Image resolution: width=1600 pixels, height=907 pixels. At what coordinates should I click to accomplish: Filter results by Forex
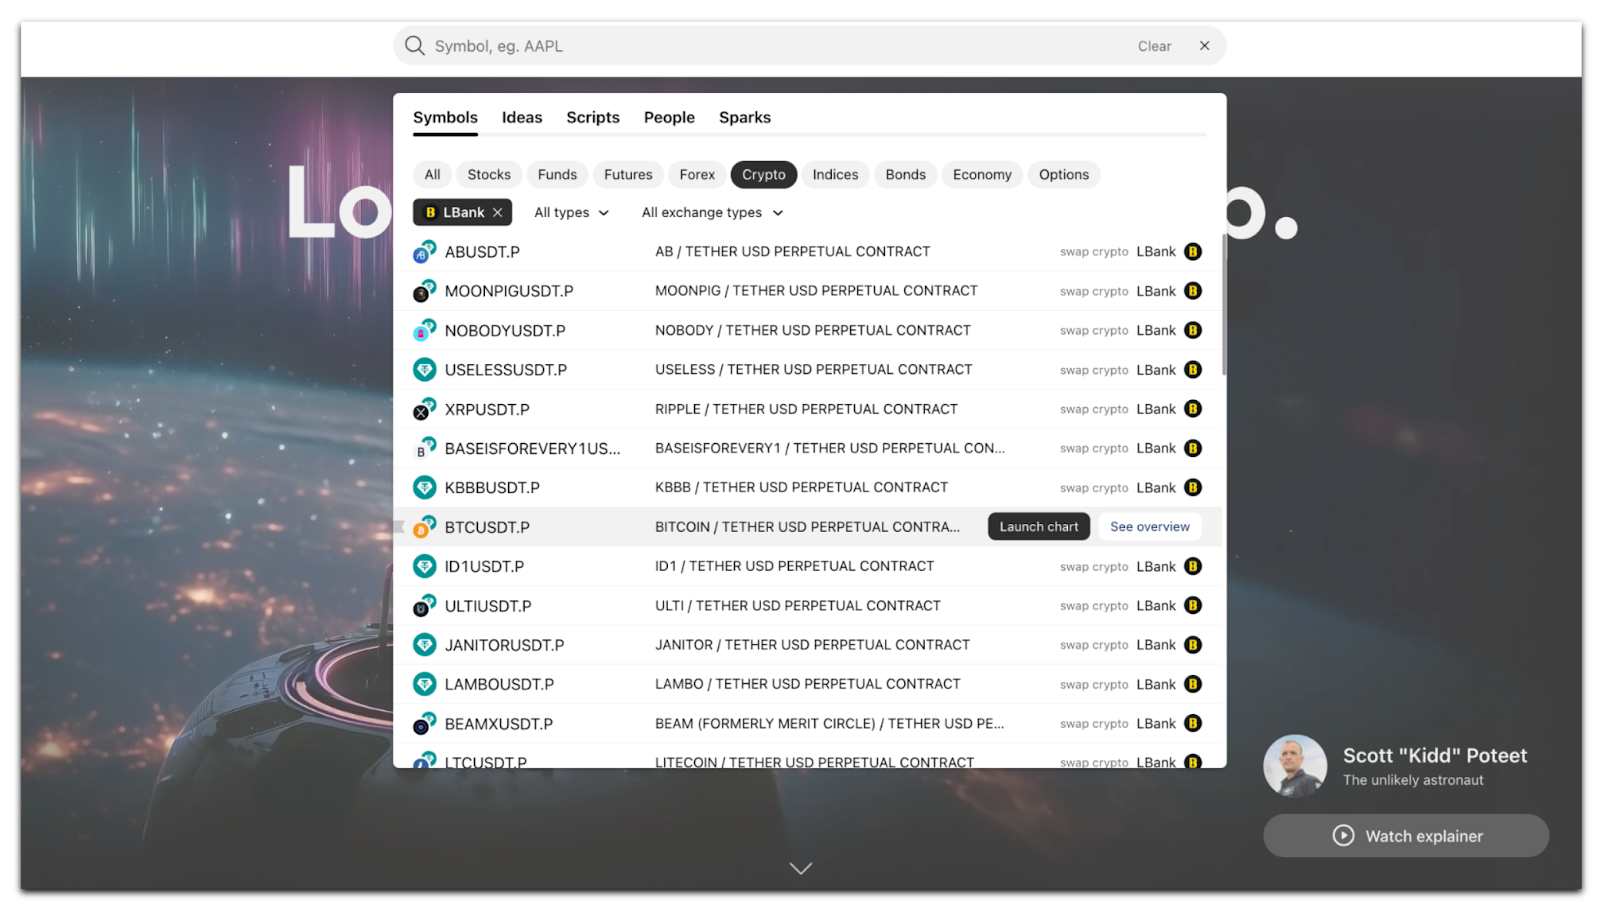(x=697, y=174)
